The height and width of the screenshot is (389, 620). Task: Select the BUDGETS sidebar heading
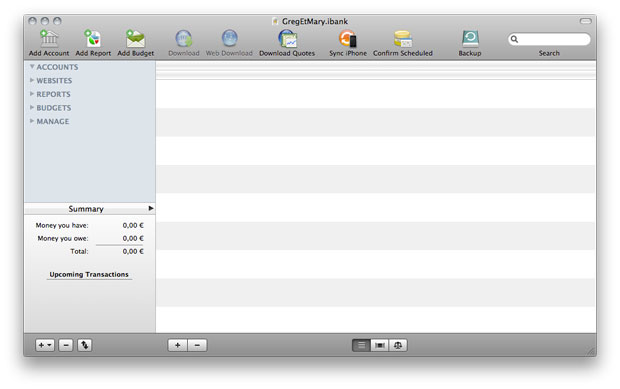[54, 108]
